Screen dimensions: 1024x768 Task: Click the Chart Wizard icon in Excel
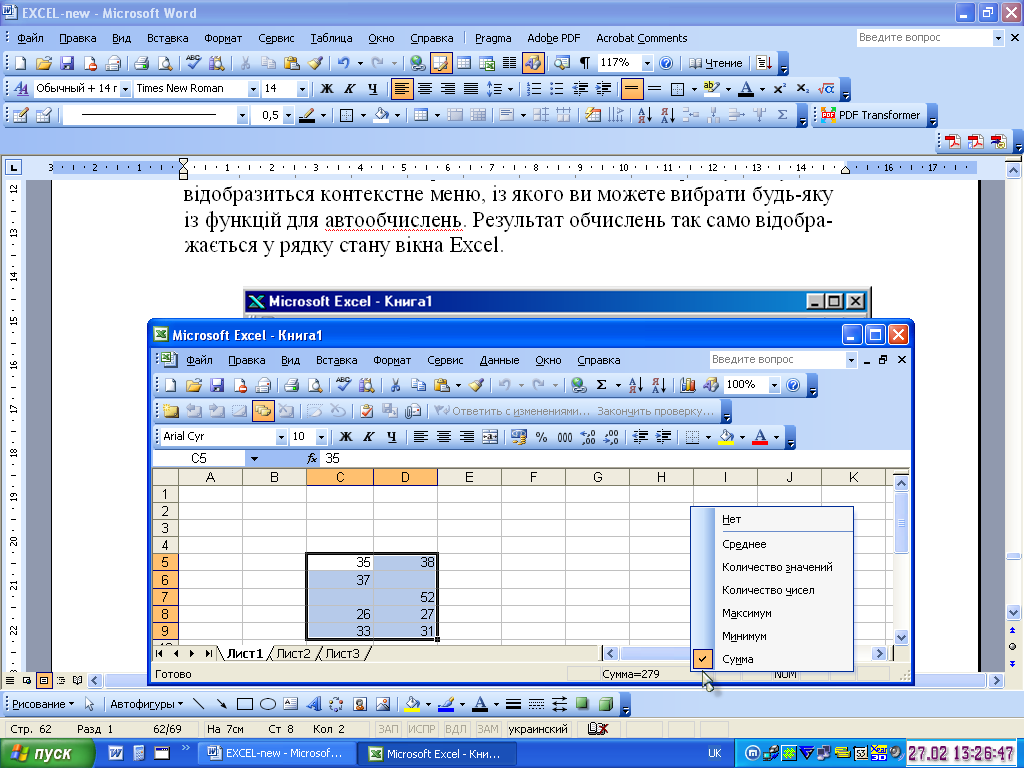687,385
